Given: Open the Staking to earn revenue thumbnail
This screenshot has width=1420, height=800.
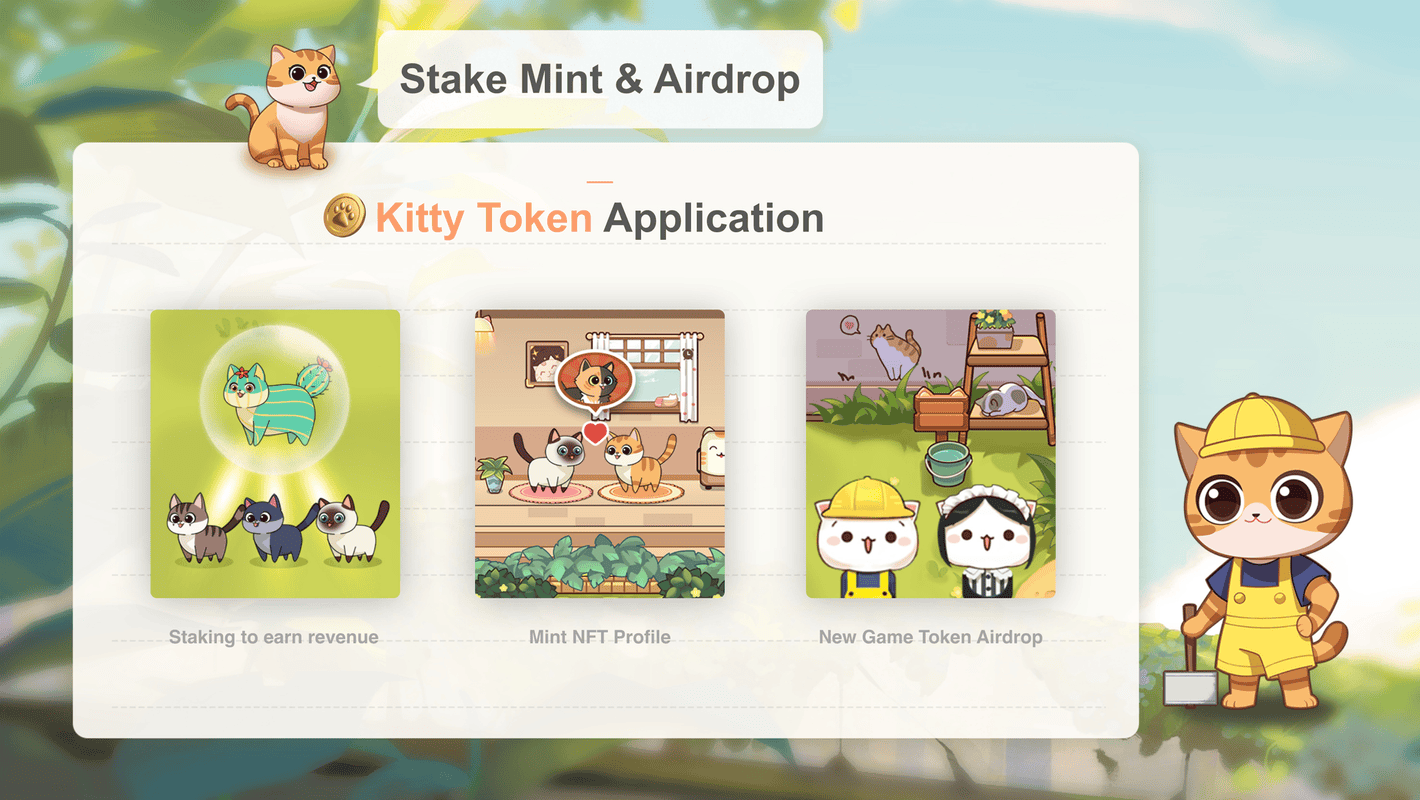Looking at the screenshot, I should coord(275,454).
